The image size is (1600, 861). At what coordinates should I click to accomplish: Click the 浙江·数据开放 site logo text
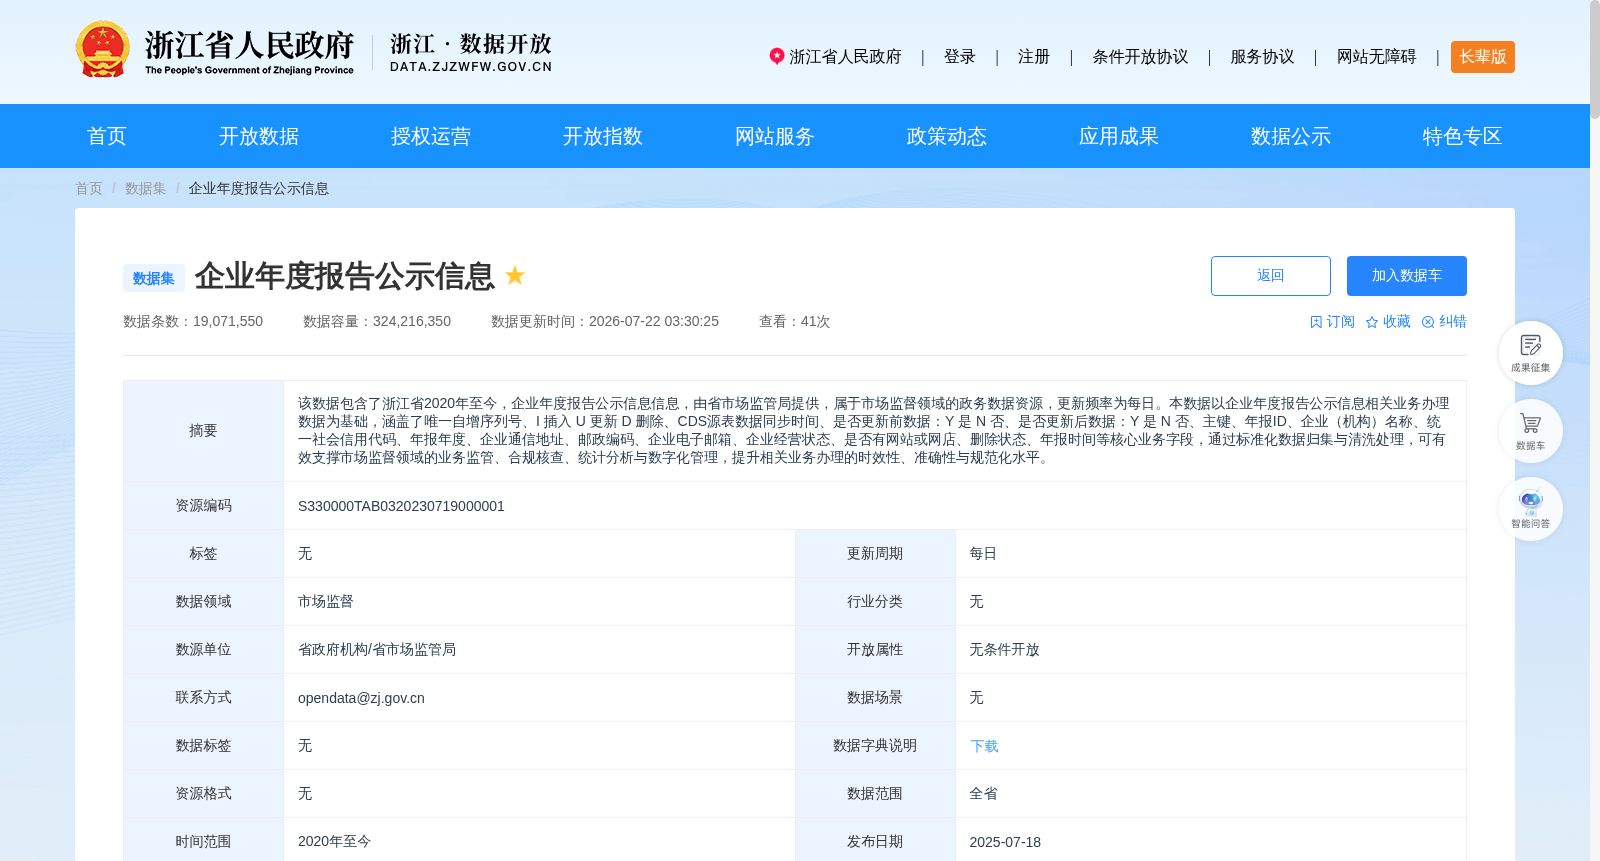[471, 52]
